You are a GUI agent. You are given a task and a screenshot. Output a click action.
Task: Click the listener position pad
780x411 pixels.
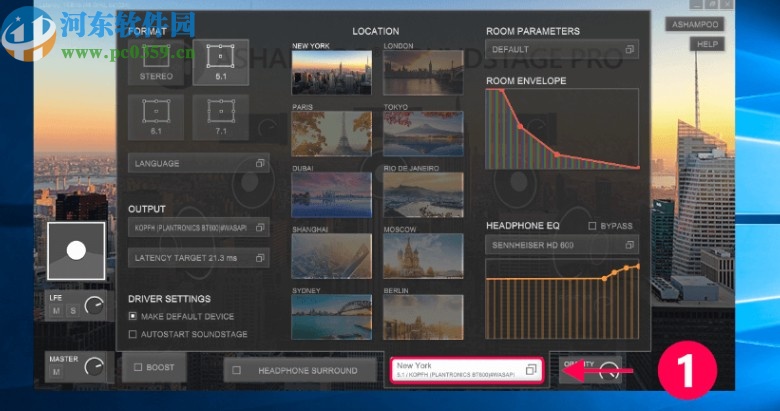coord(76,251)
